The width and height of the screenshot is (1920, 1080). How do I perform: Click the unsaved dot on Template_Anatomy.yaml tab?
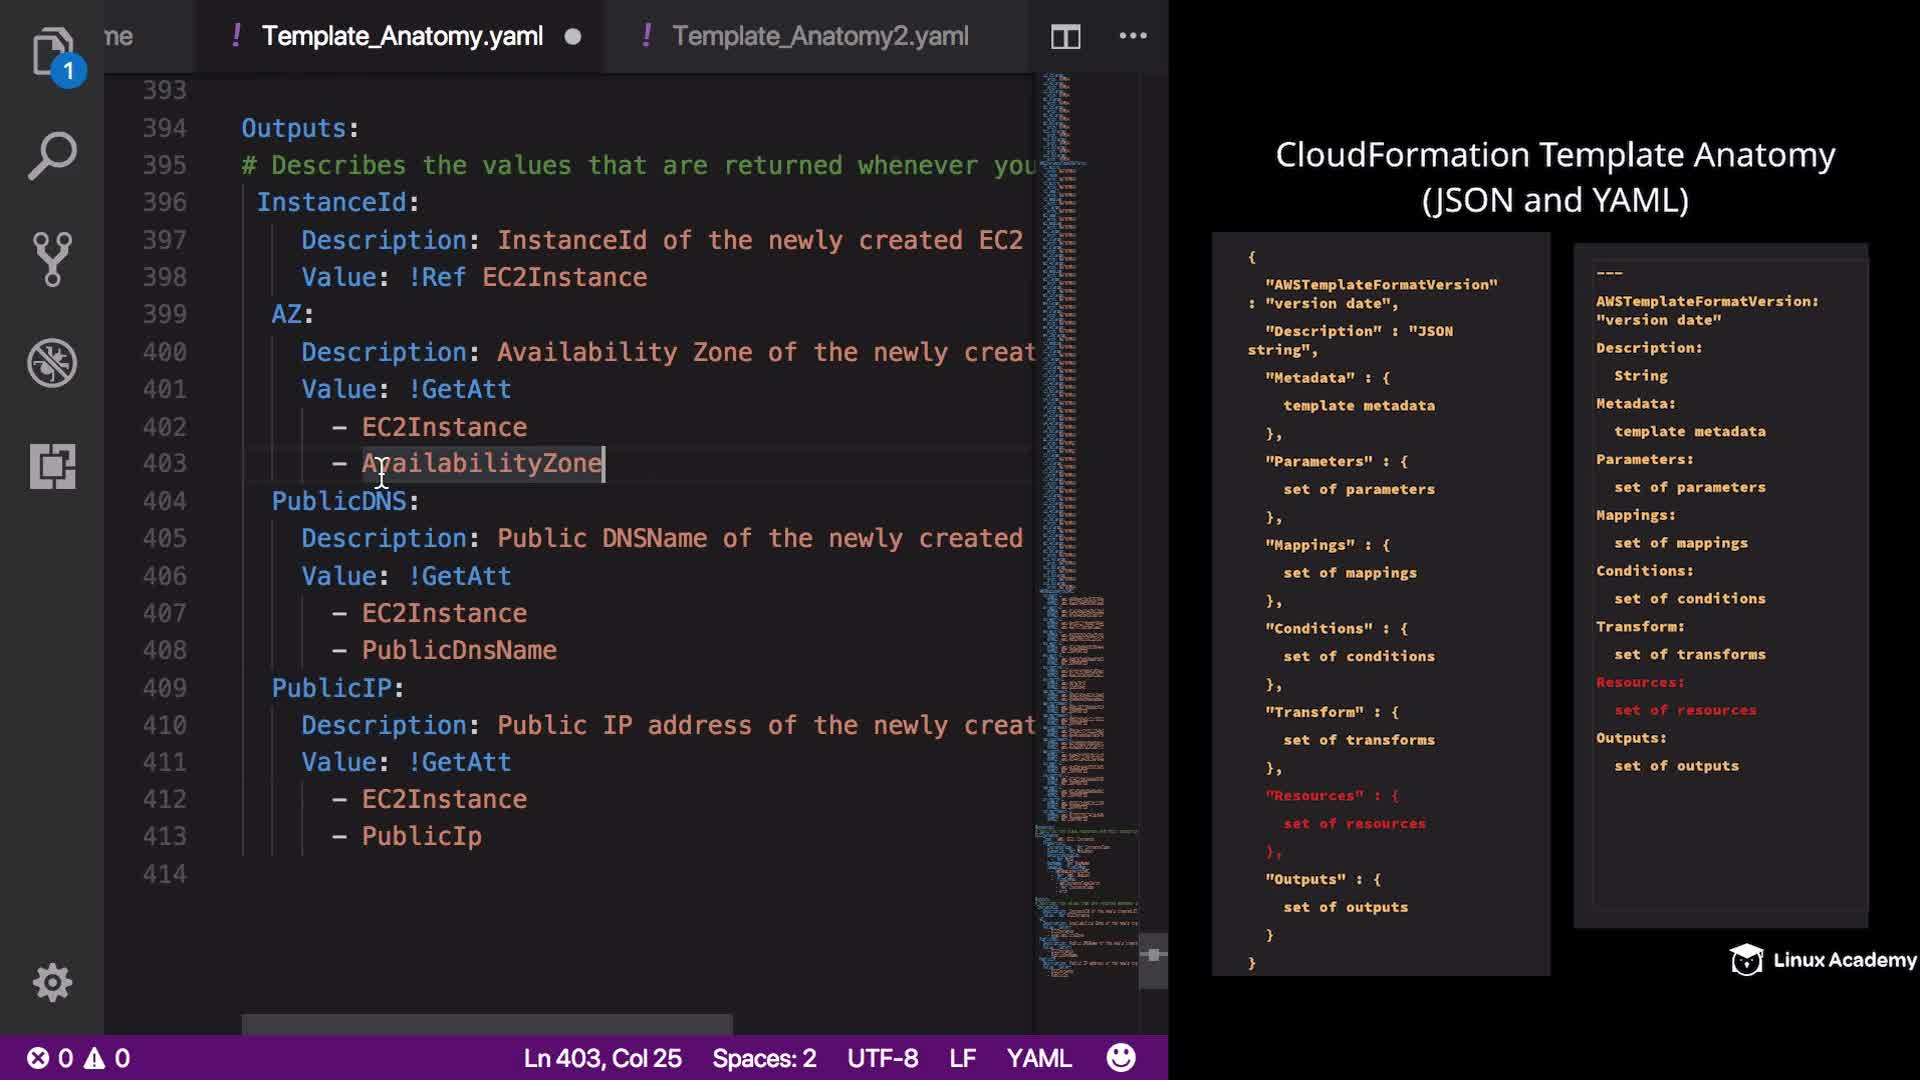point(573,37)
